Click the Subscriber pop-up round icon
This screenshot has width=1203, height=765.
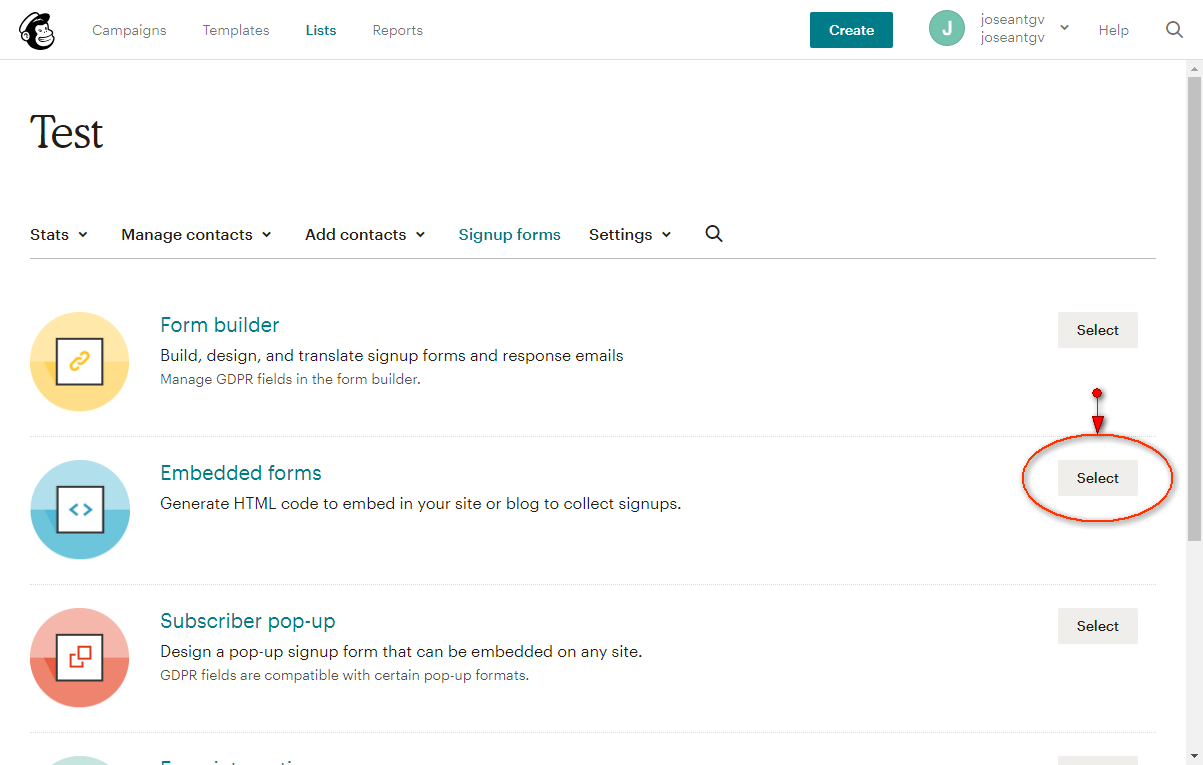tap(80, 658)
